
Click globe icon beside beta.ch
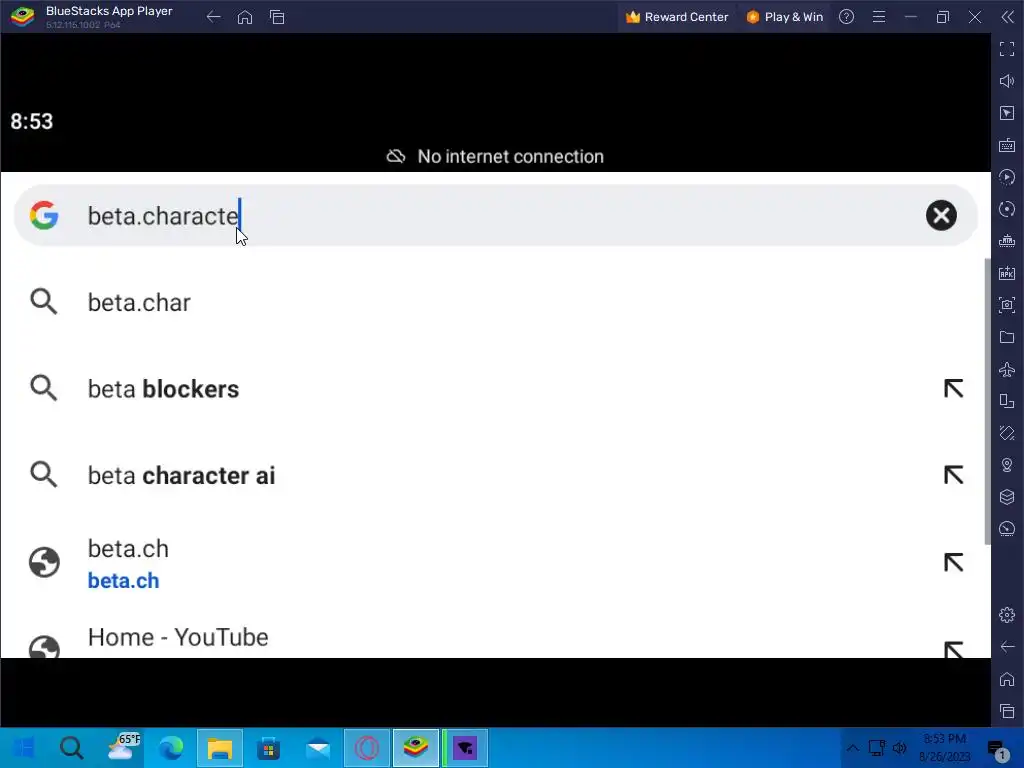coord(44,562)
